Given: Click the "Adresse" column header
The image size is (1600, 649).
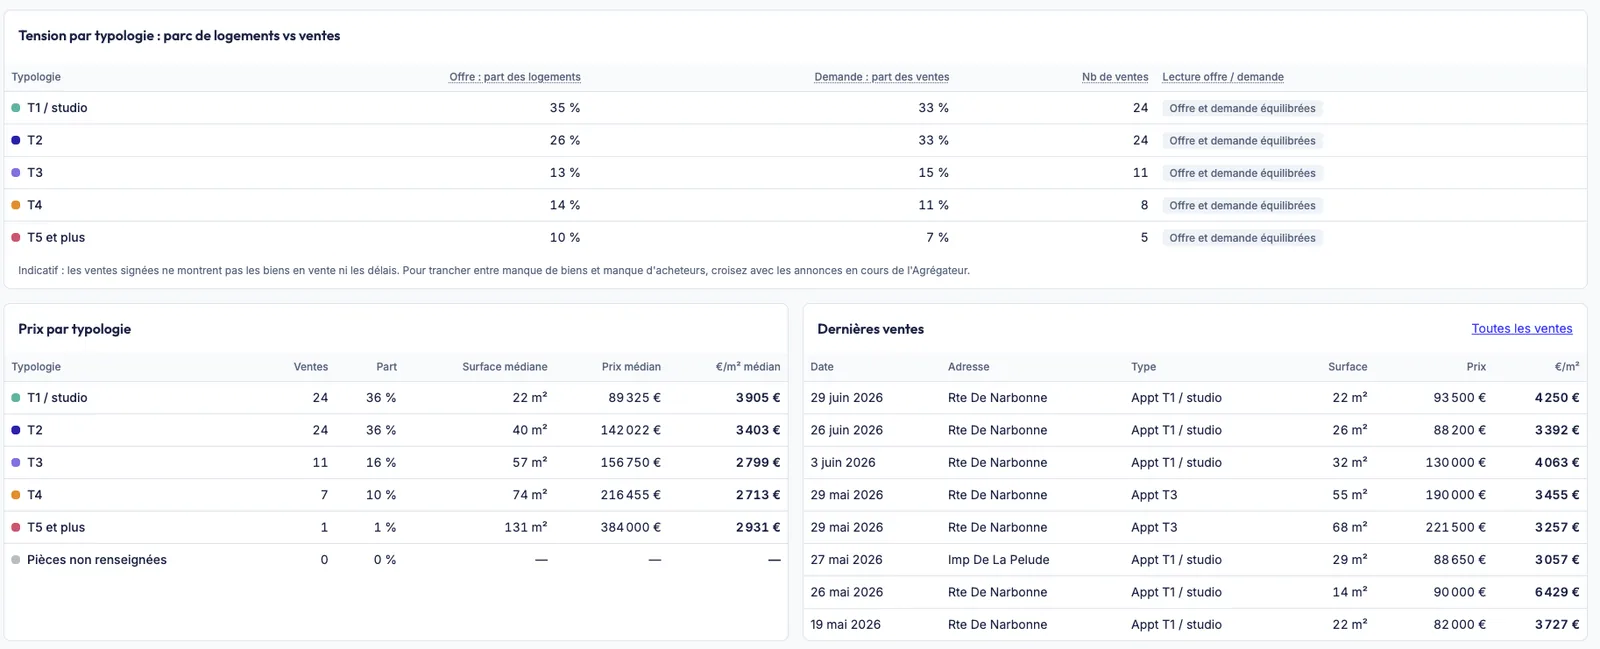Looking at the screenshot, I should pyautogui.click(x=969, y=367).
